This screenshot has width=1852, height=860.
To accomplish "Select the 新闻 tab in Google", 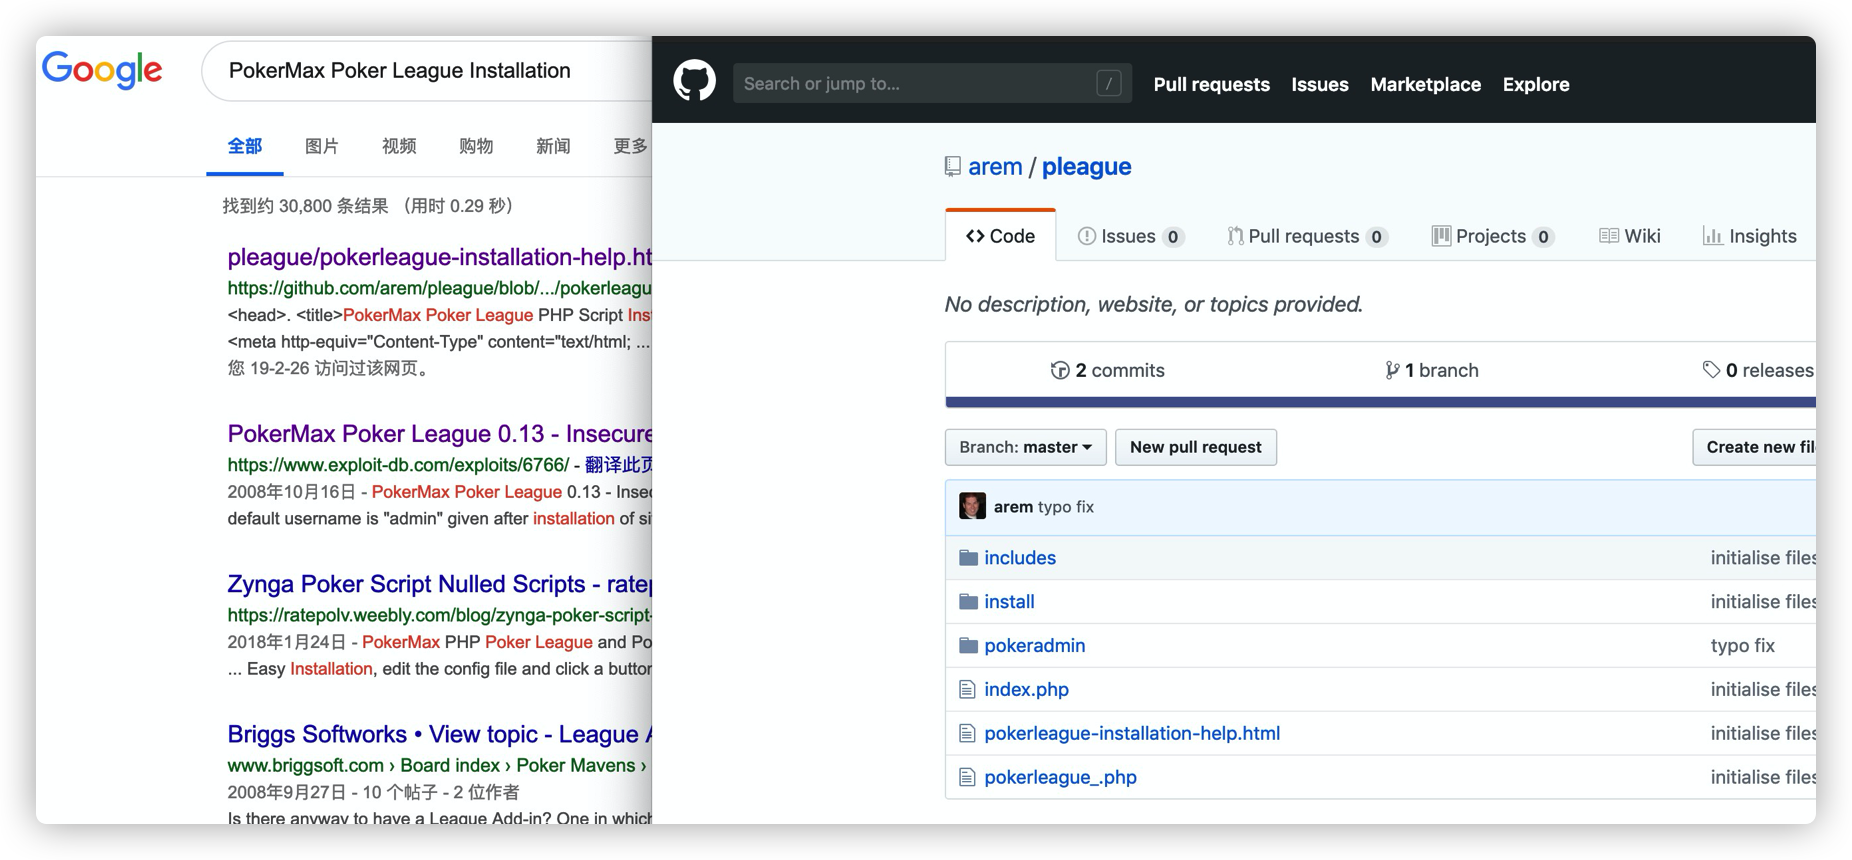I will [x=553, y=146].
